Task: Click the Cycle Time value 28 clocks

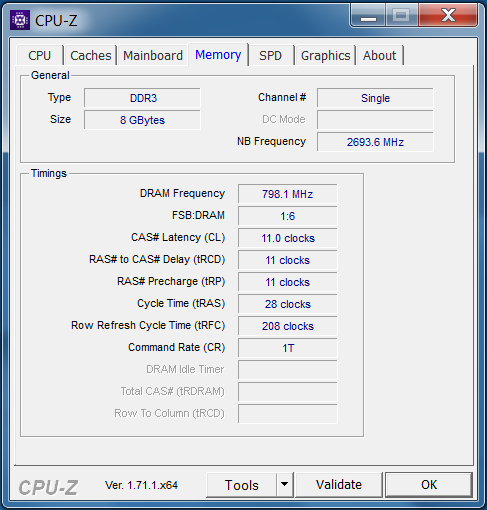Action: [x=288, y=304]
